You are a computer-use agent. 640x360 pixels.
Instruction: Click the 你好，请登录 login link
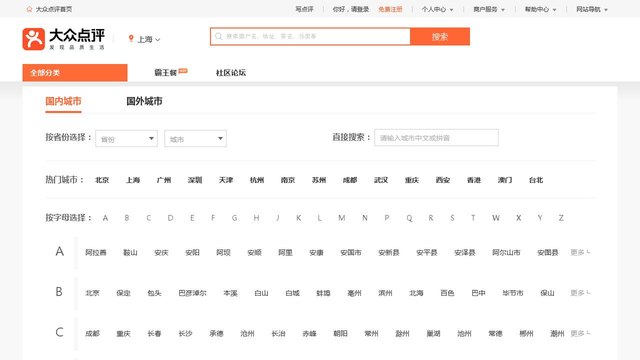pyautogui.click(x=351, y=9)
